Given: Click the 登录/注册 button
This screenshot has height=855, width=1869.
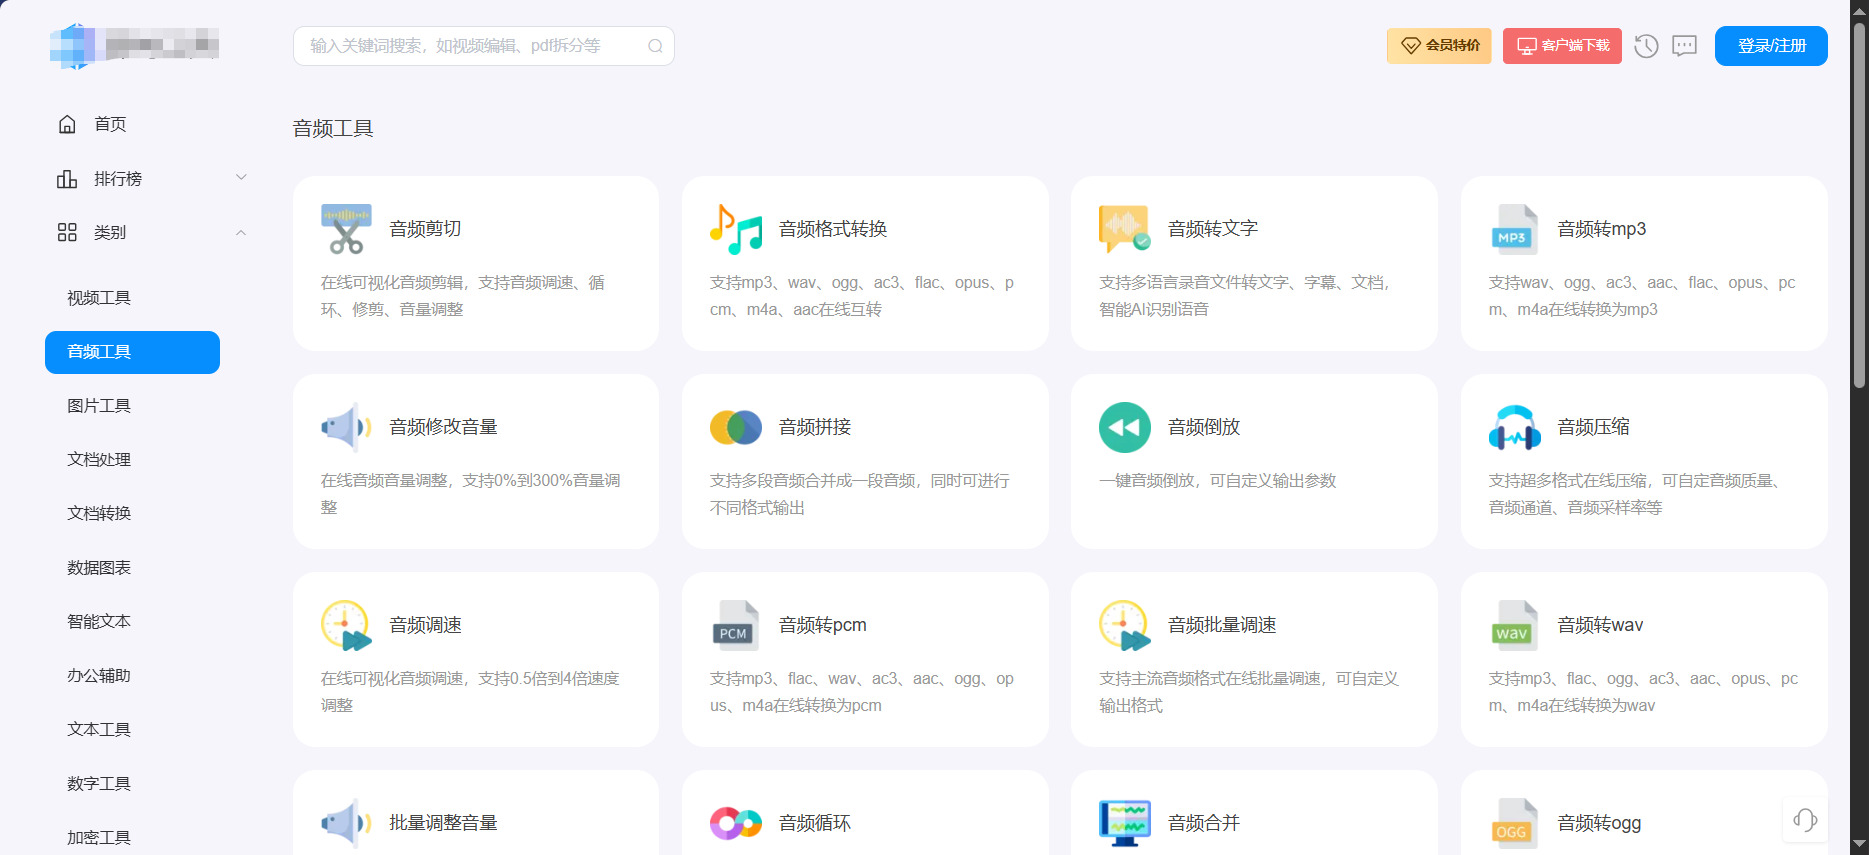Looking at the screenshot, I should (1771, 46).
